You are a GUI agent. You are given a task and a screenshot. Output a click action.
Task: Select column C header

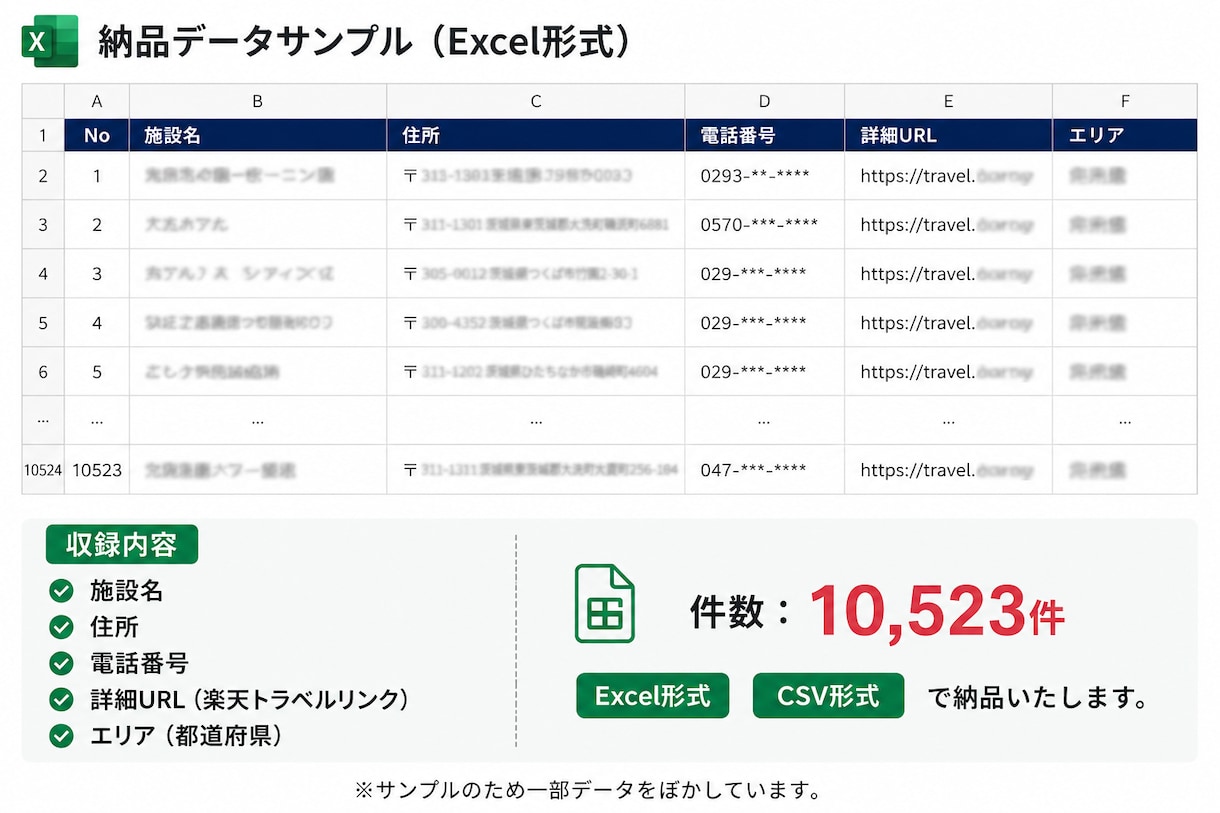[x=536, y=101]
